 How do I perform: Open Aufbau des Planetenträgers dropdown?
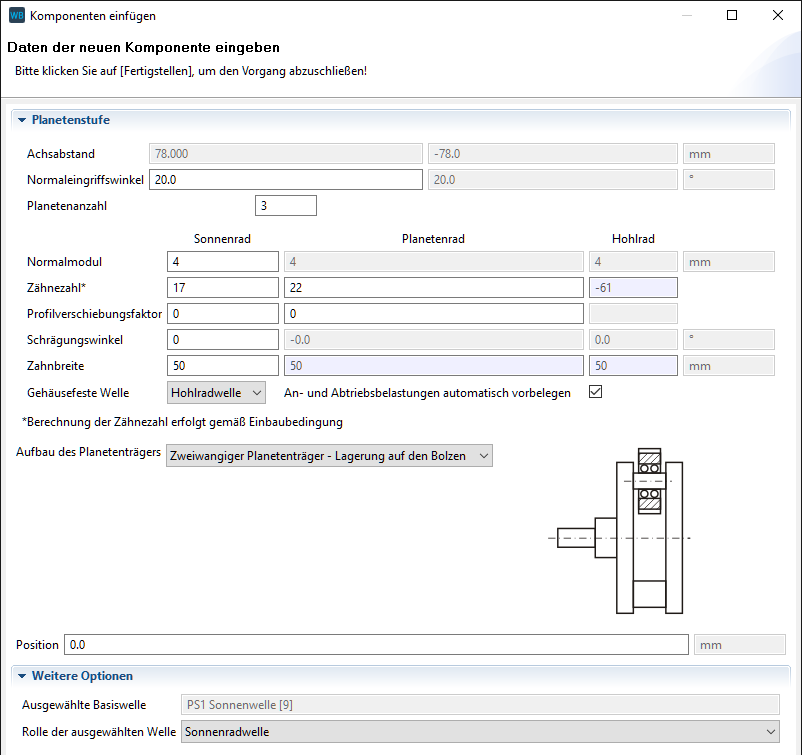pyautogui.click(x=329, y=456)
